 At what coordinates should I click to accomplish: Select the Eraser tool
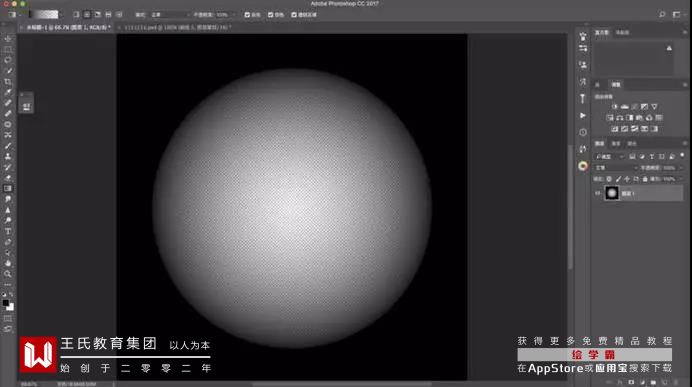click(8, 178)
